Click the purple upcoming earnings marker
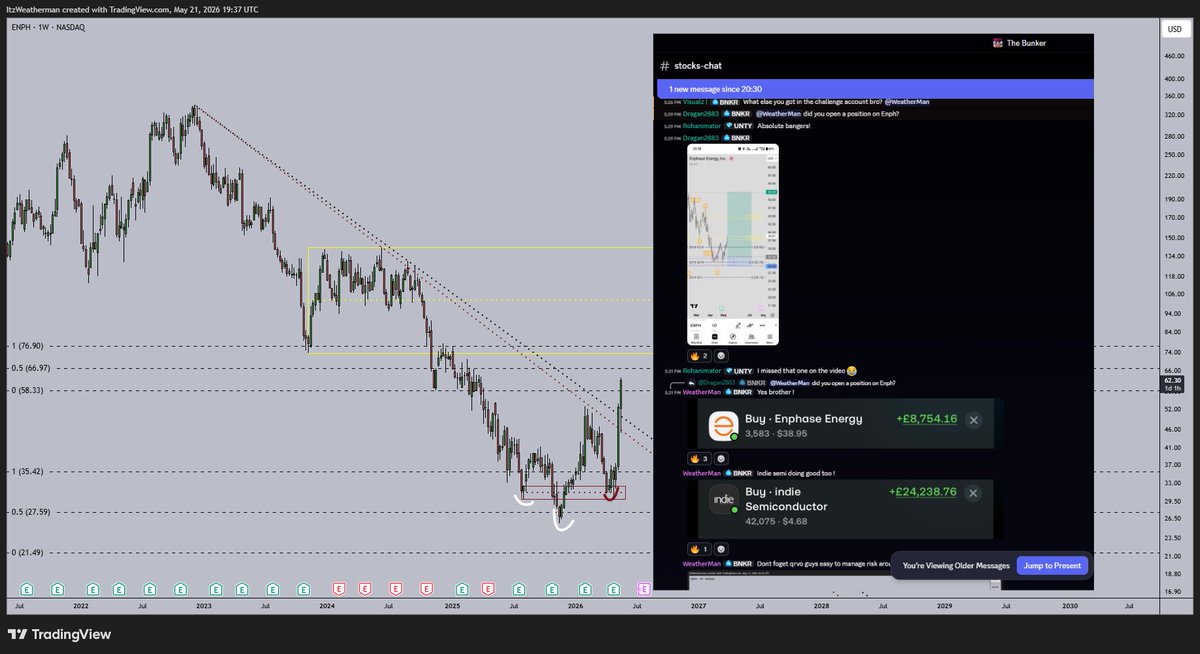 pyautogui.click(x=643, y=589)
